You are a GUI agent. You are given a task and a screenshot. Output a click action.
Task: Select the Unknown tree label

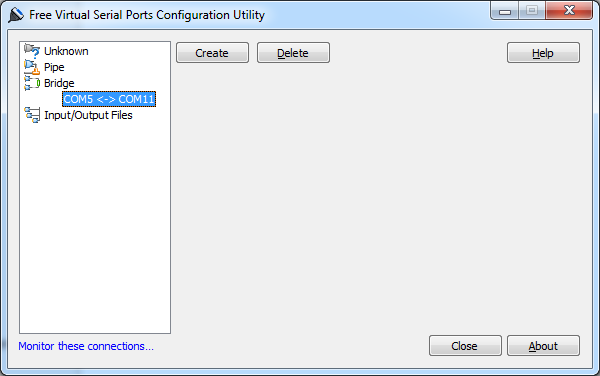66,51
